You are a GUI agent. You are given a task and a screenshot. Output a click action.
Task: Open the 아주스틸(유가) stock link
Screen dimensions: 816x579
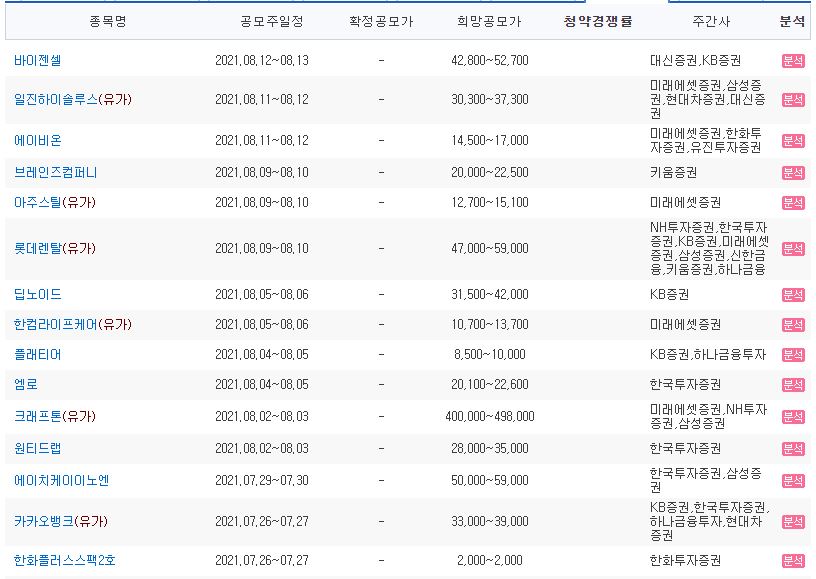click(x=55, y=202)
